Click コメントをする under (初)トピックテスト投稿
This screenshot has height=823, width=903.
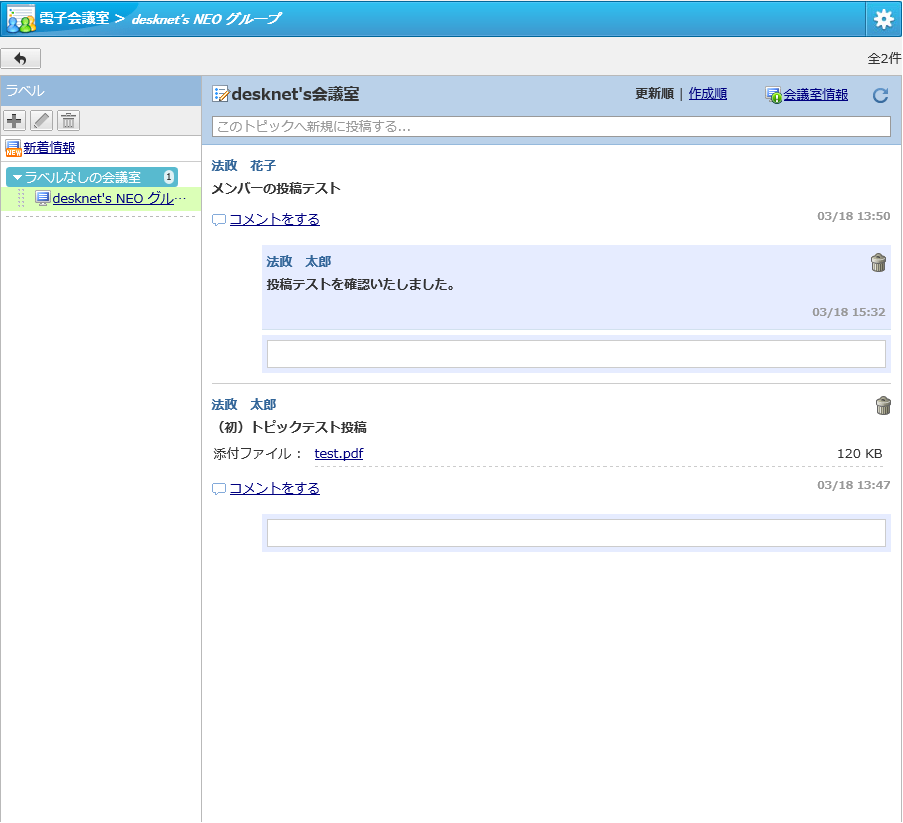[x=275, y=488]
